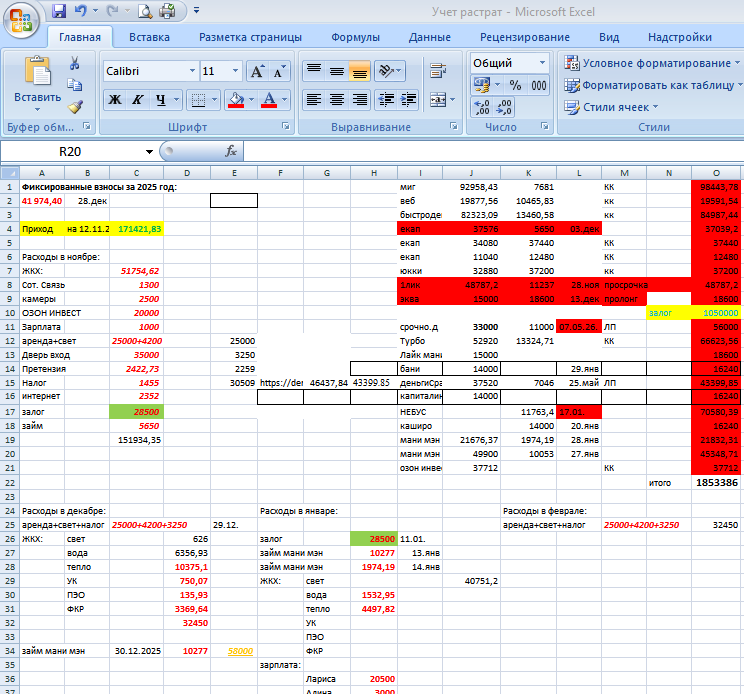The image size is (744, 694).
Task: Open the Вставка ribbon tab
Action: (149, 37)
